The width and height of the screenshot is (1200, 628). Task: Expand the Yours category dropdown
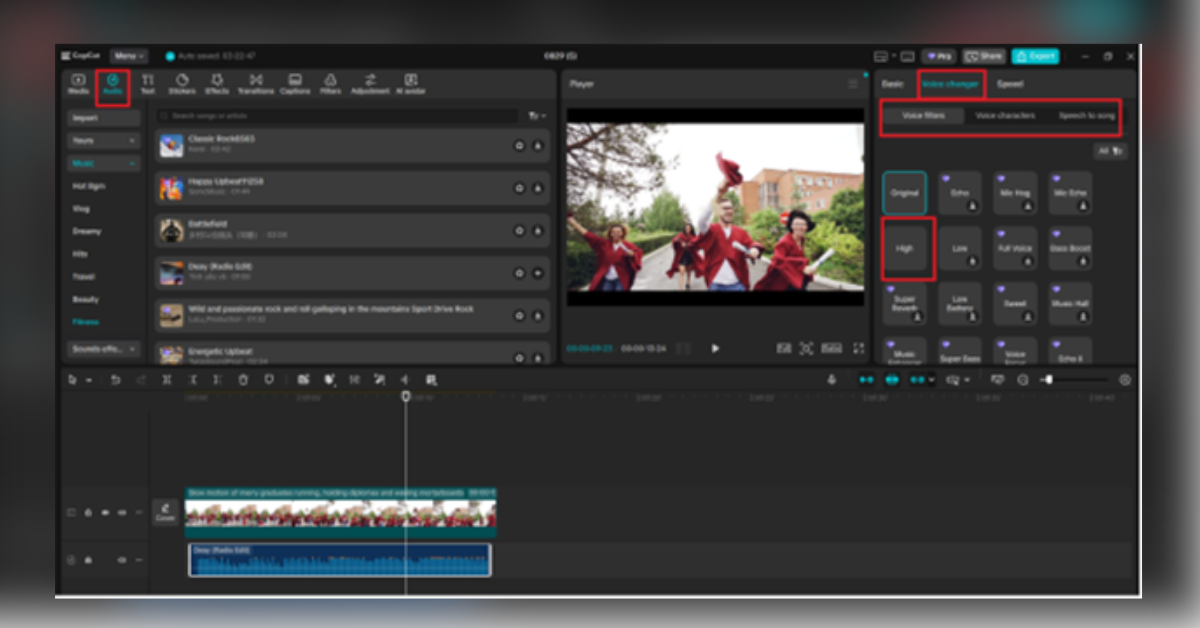tap(104, 141)
